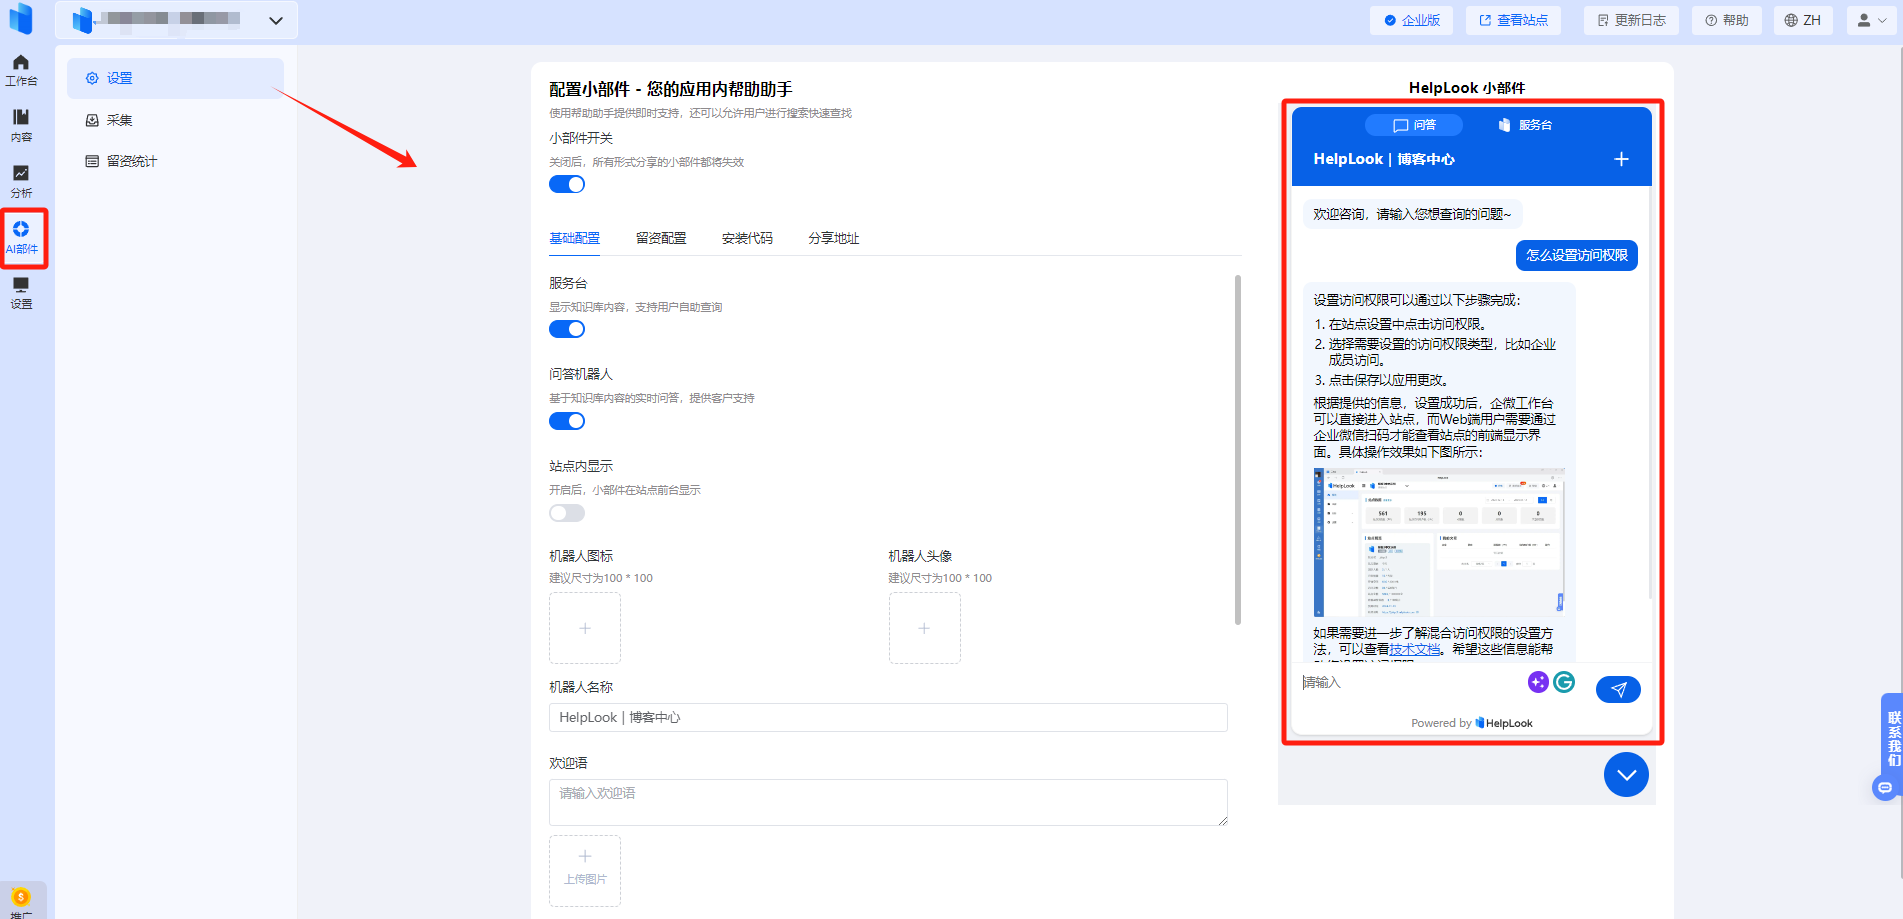The image size is (1903, 919).
Task: Click the 企业版 button
Action: click(1412, 20)
